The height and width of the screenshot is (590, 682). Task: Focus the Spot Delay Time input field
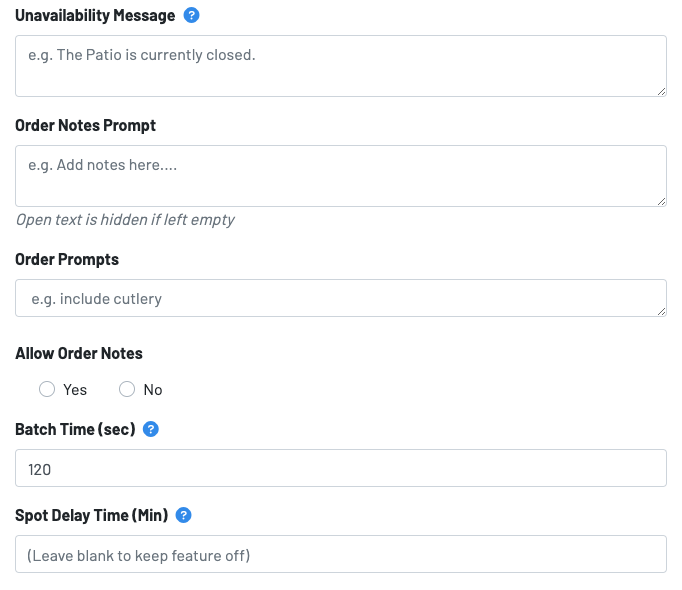pyautogui.click(x=340, y=554)
